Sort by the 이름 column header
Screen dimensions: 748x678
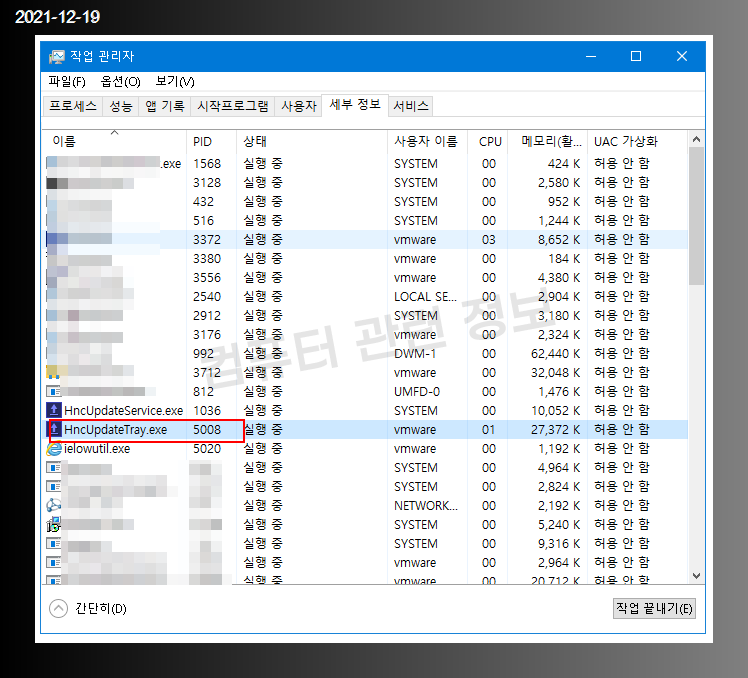pyautogui.click(x=114, y=141)
